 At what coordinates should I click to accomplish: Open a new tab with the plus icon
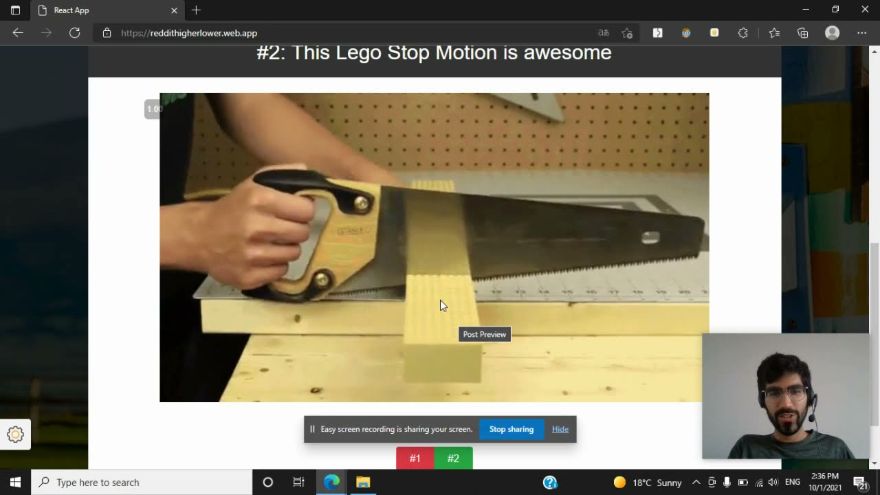(196, 10)
